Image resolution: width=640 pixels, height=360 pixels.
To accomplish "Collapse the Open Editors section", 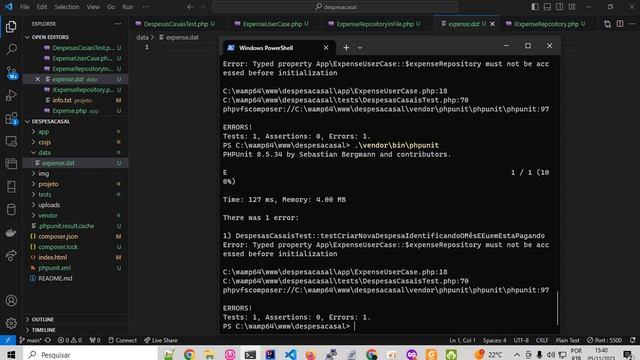I will 50,37.
